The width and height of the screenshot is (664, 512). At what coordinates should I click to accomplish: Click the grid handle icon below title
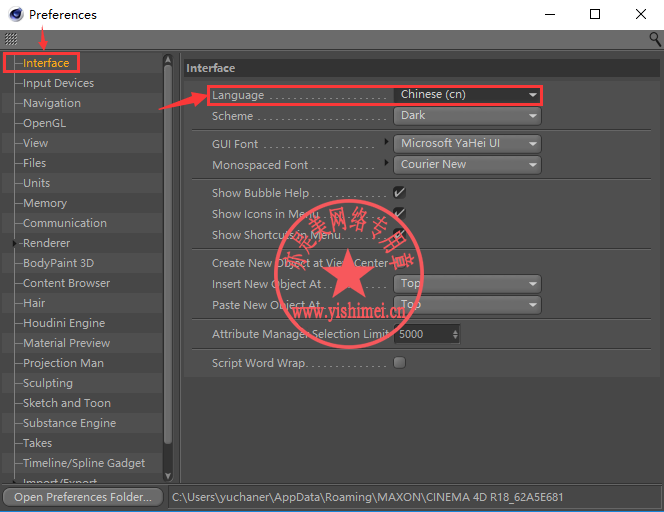(11, 39)
